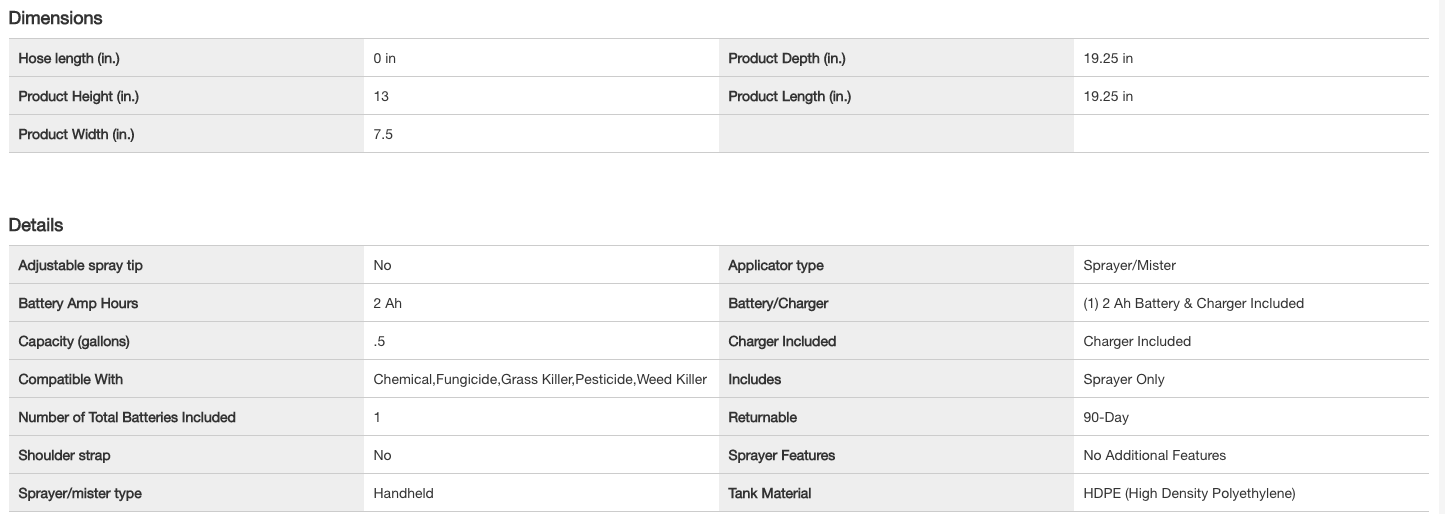Click the Capacity (gallons) value .5

coord(379,341)
